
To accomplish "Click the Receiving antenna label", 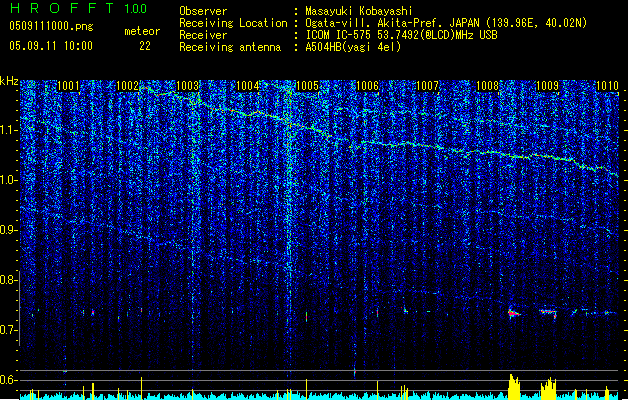I will pos(230,47).
